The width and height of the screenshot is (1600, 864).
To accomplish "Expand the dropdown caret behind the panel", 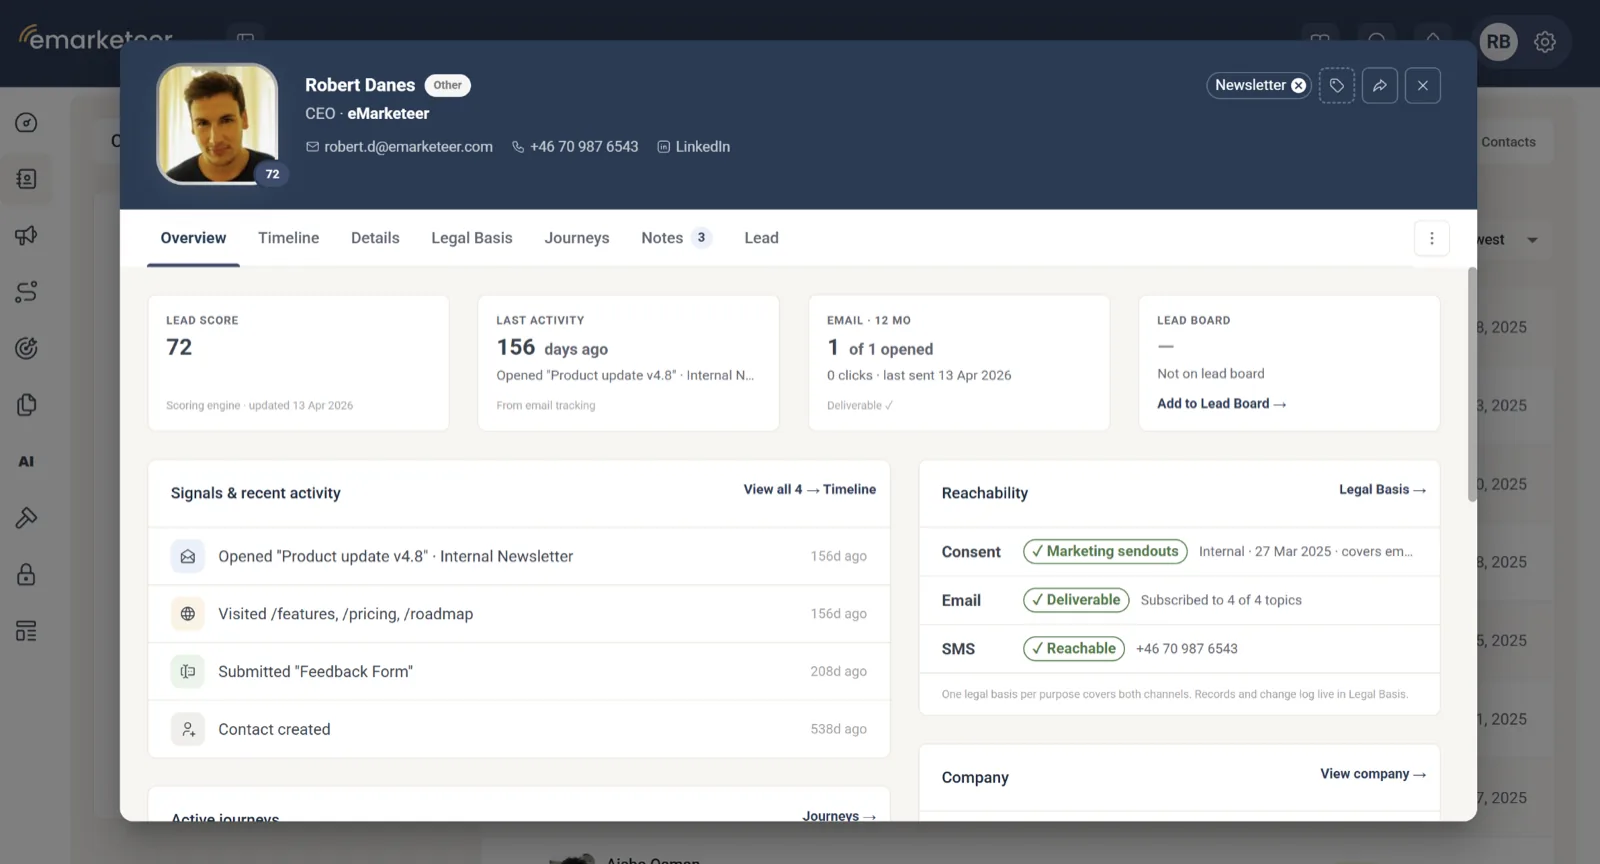I will pyautogui.click(x=1532, y=240).
